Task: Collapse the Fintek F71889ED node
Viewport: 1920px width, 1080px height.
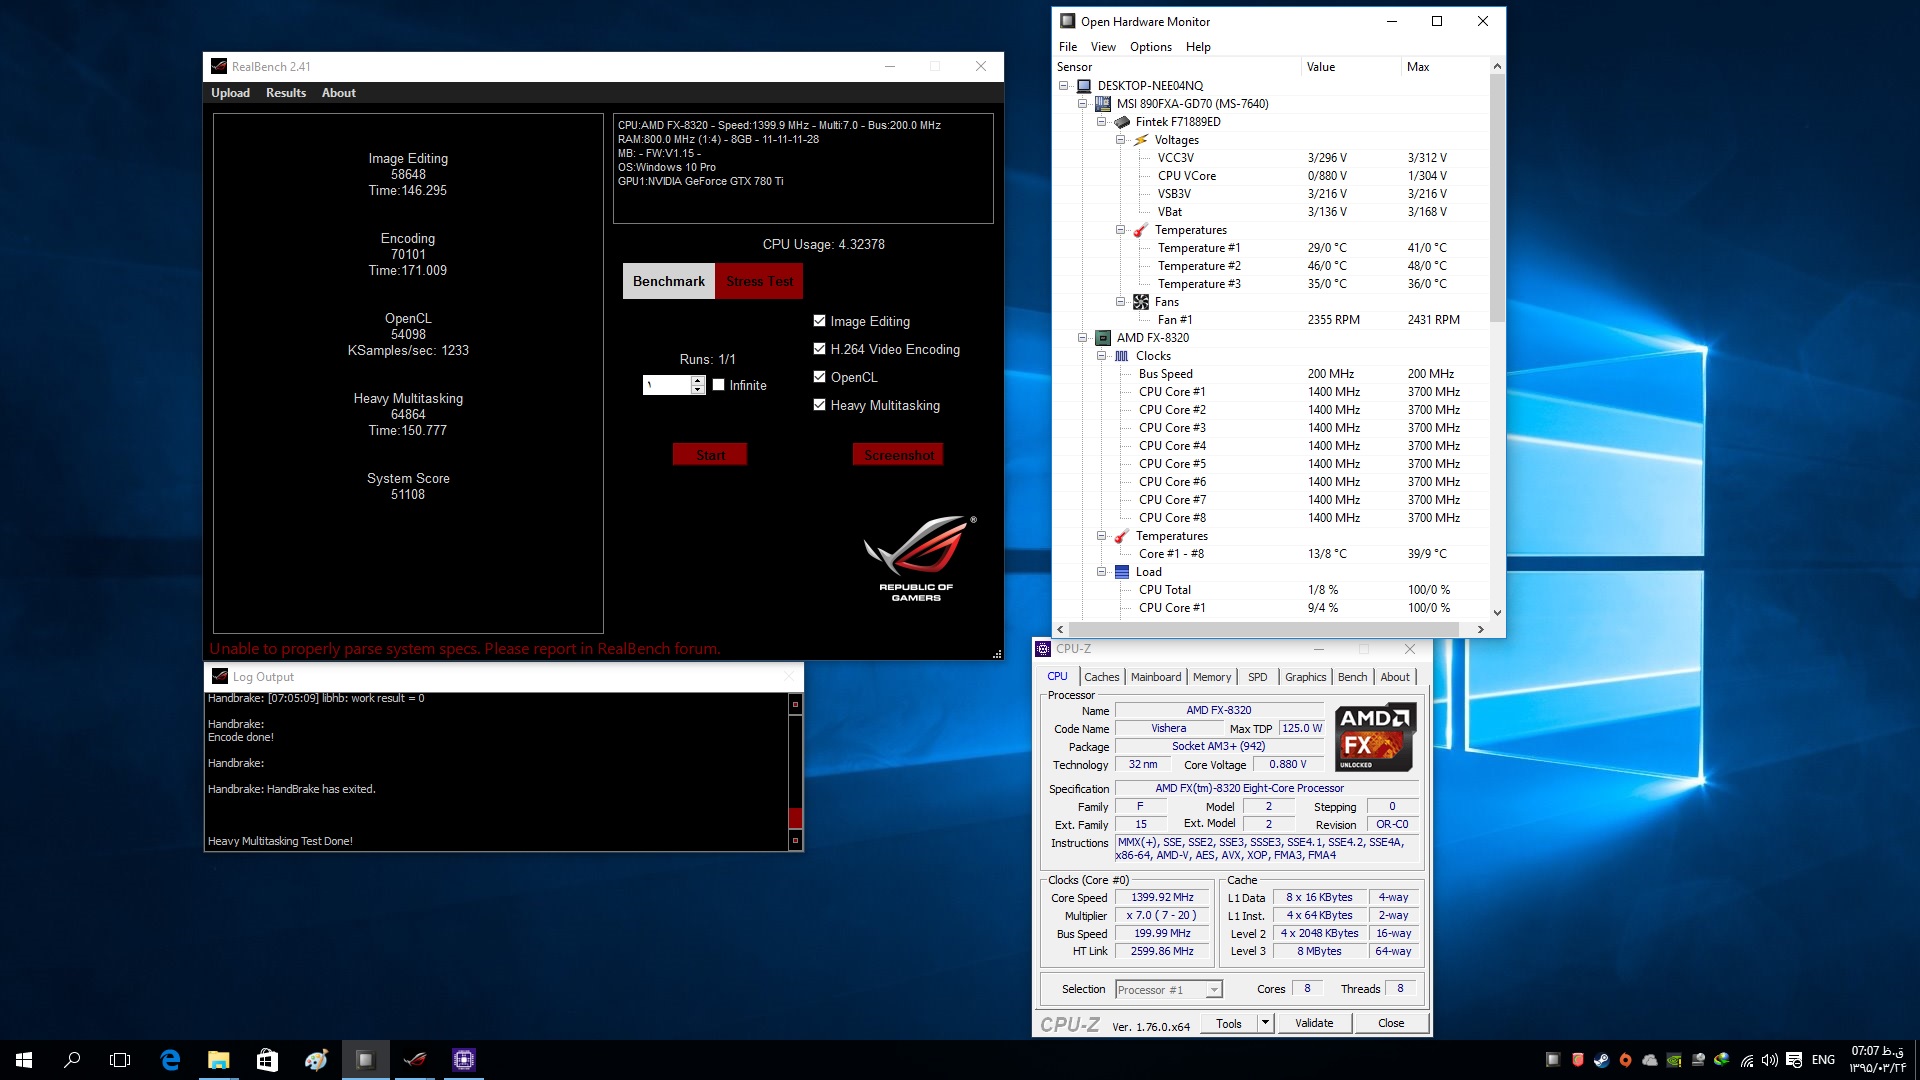Action: pos(1102,122)
